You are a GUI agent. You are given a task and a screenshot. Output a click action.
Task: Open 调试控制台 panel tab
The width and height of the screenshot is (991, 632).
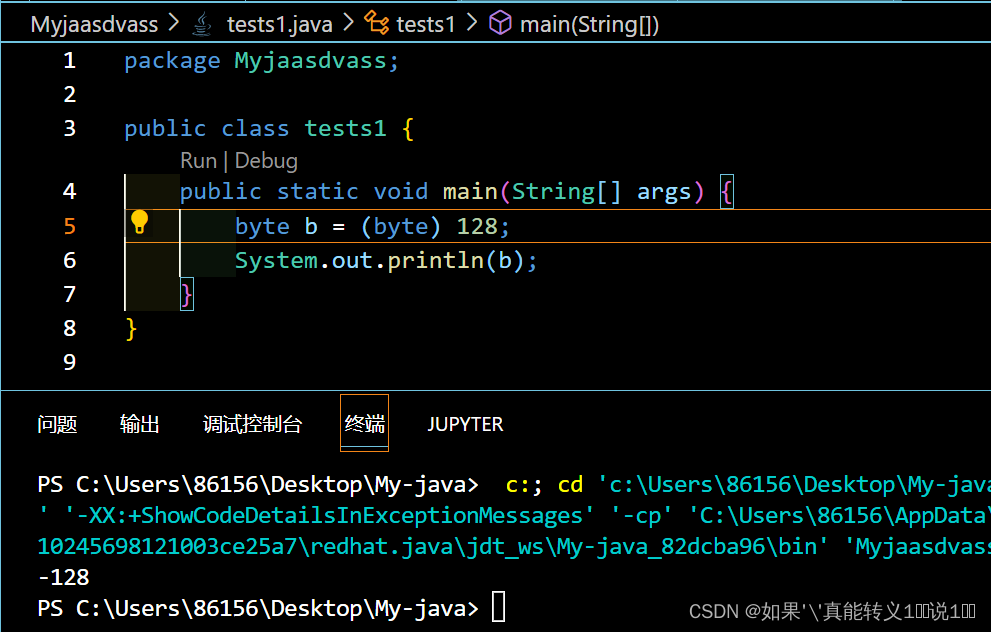(252, 424)
